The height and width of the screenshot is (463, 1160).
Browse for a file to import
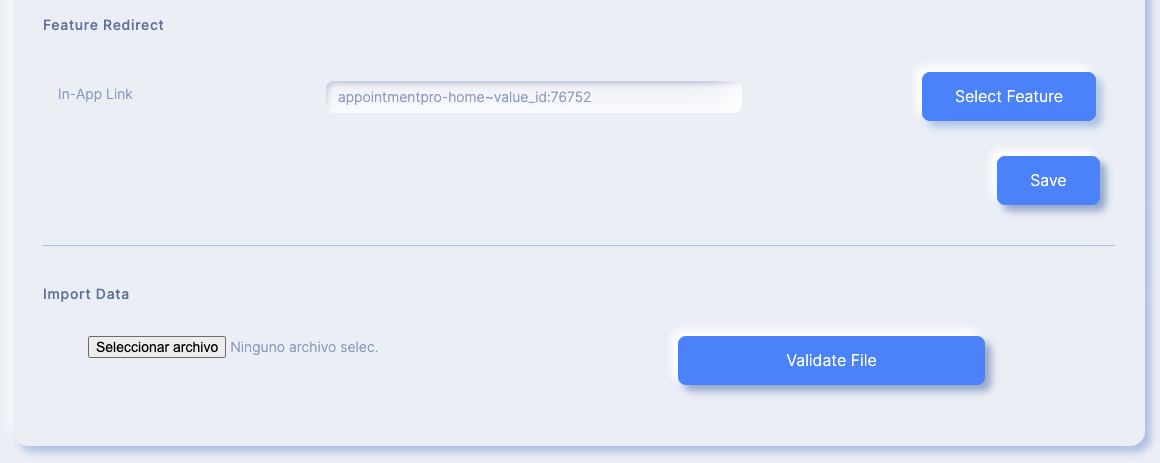[157, 347]
